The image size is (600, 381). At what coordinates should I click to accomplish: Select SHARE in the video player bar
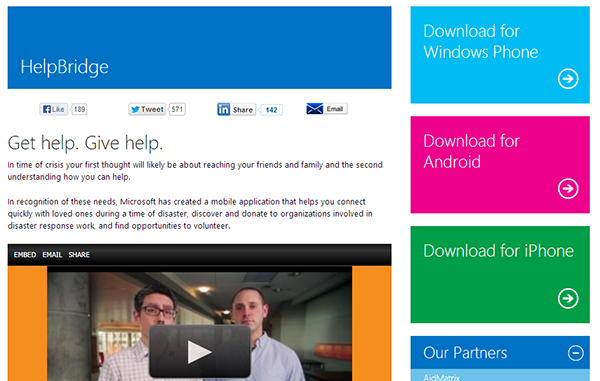click(x=79, y=255)
